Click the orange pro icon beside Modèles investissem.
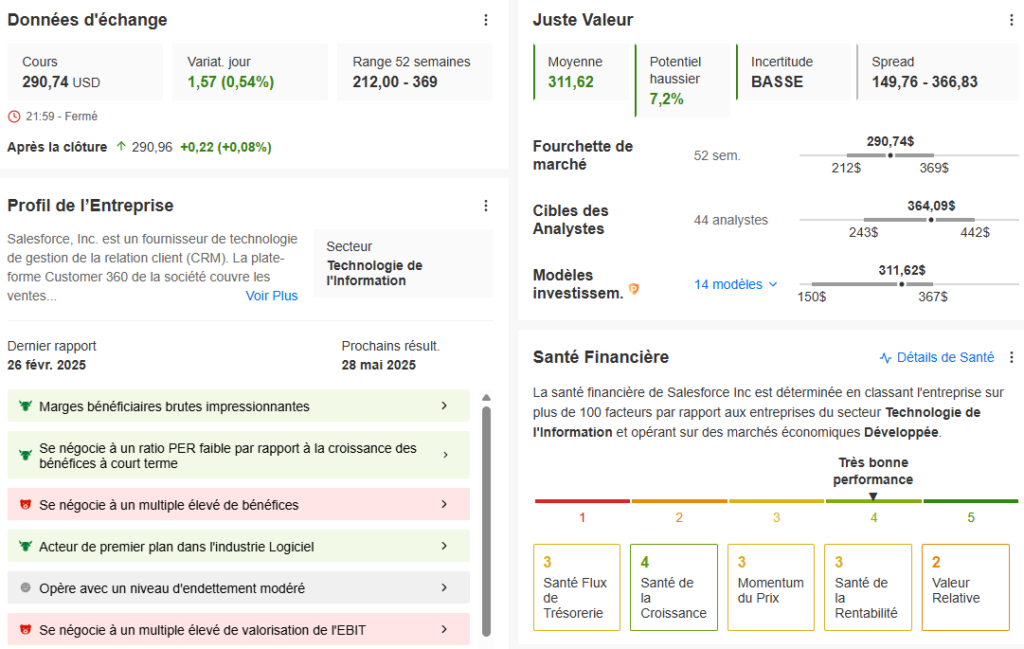Image resolution: width=1024 pixels, height=649 pixels. click(633, 290)
